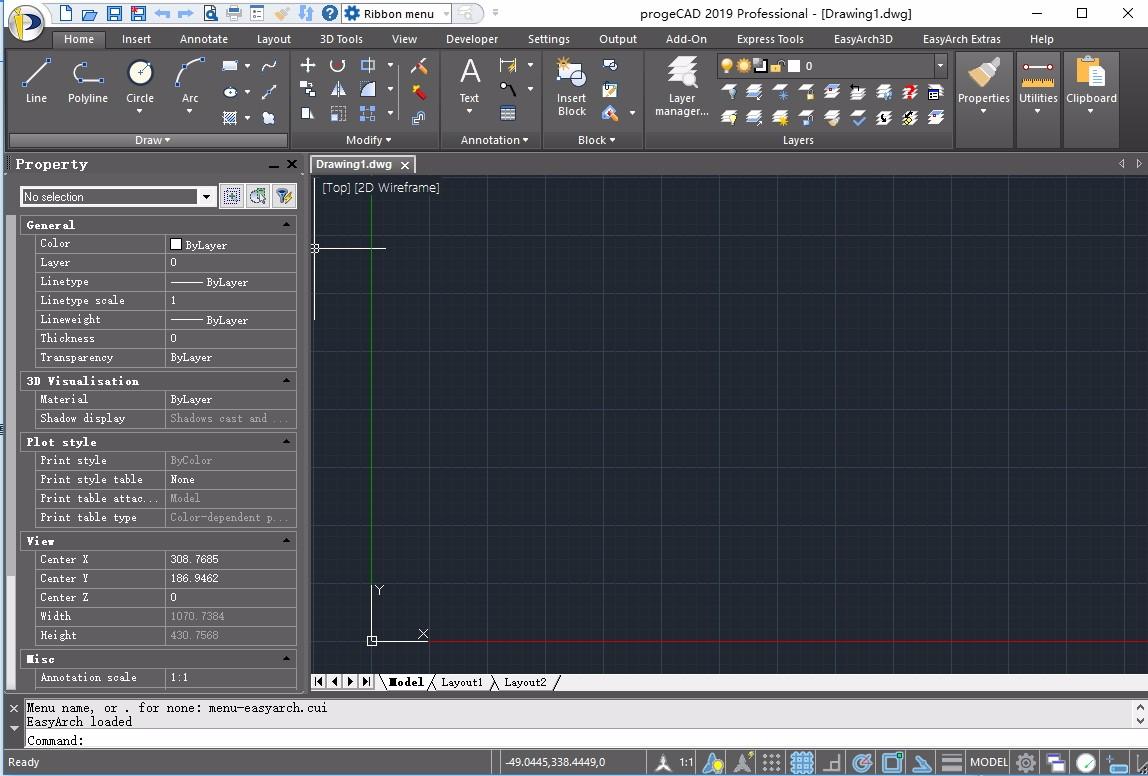Image resolution: width=1148 pixels, height=776 pixels.
Task: Open the EasyArch3D ribbon tab
Action: tap(863, 39)
